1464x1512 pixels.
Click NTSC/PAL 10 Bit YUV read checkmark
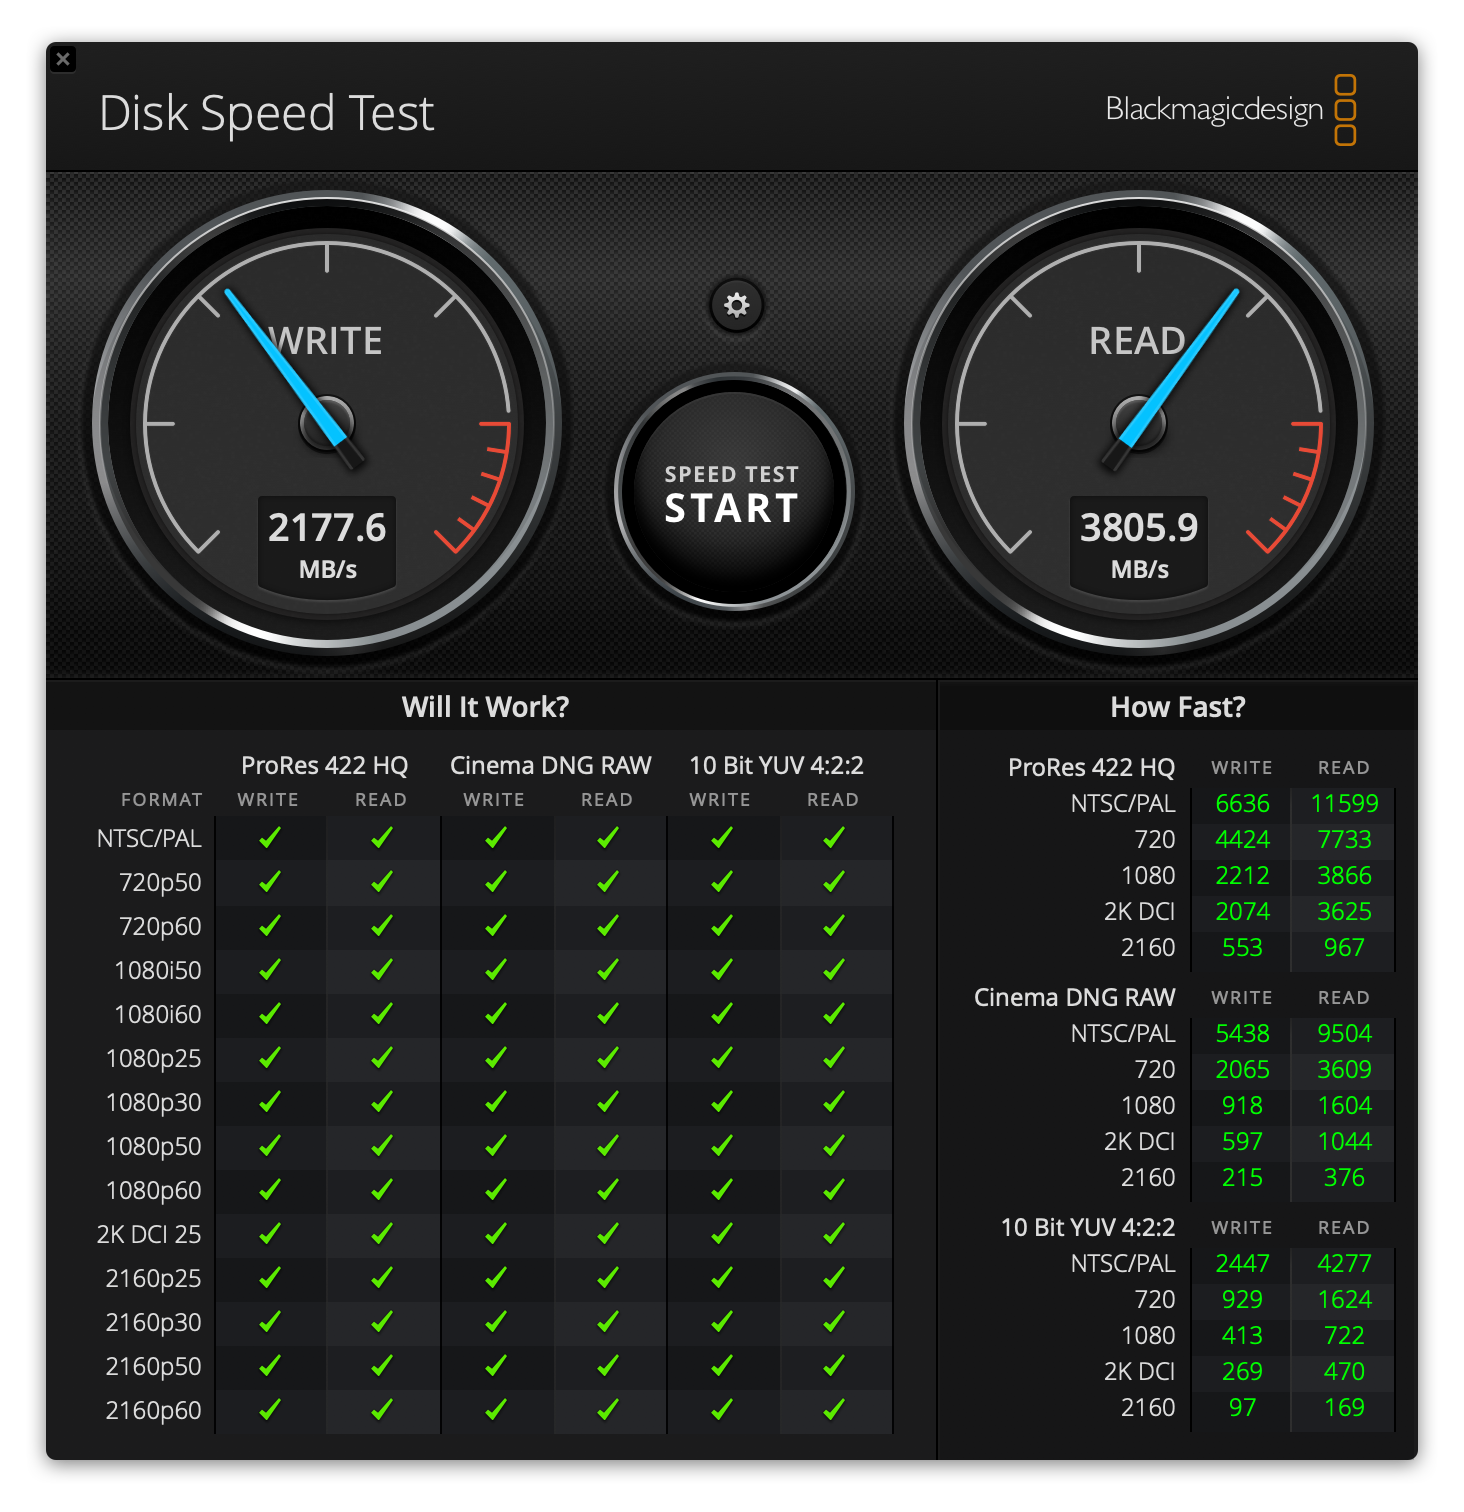834,838
